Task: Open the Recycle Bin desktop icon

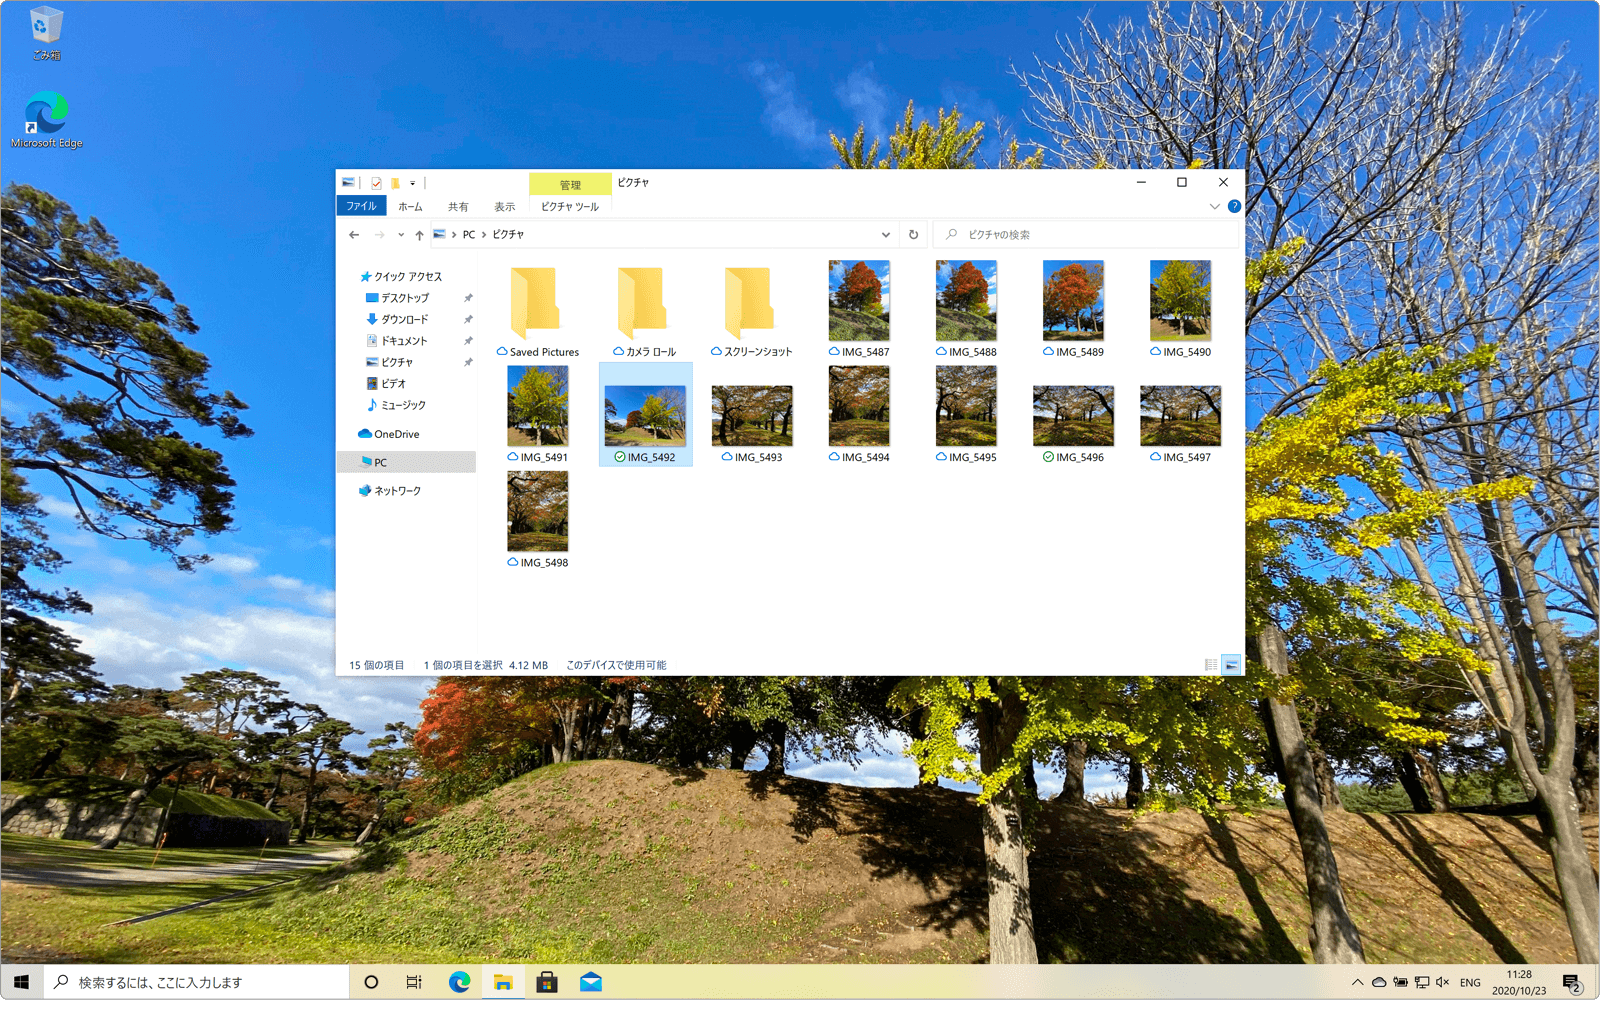Action: tap(46, 33)
